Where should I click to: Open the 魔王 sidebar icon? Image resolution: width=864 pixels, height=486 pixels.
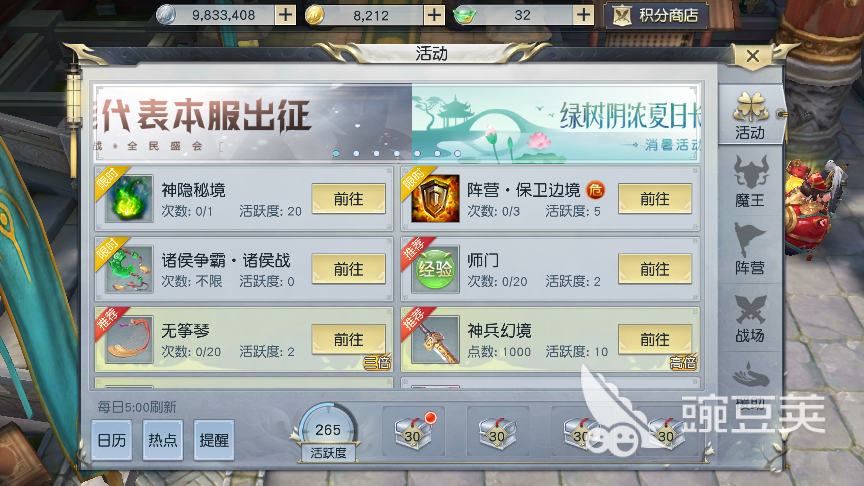(x=750, y=181)
